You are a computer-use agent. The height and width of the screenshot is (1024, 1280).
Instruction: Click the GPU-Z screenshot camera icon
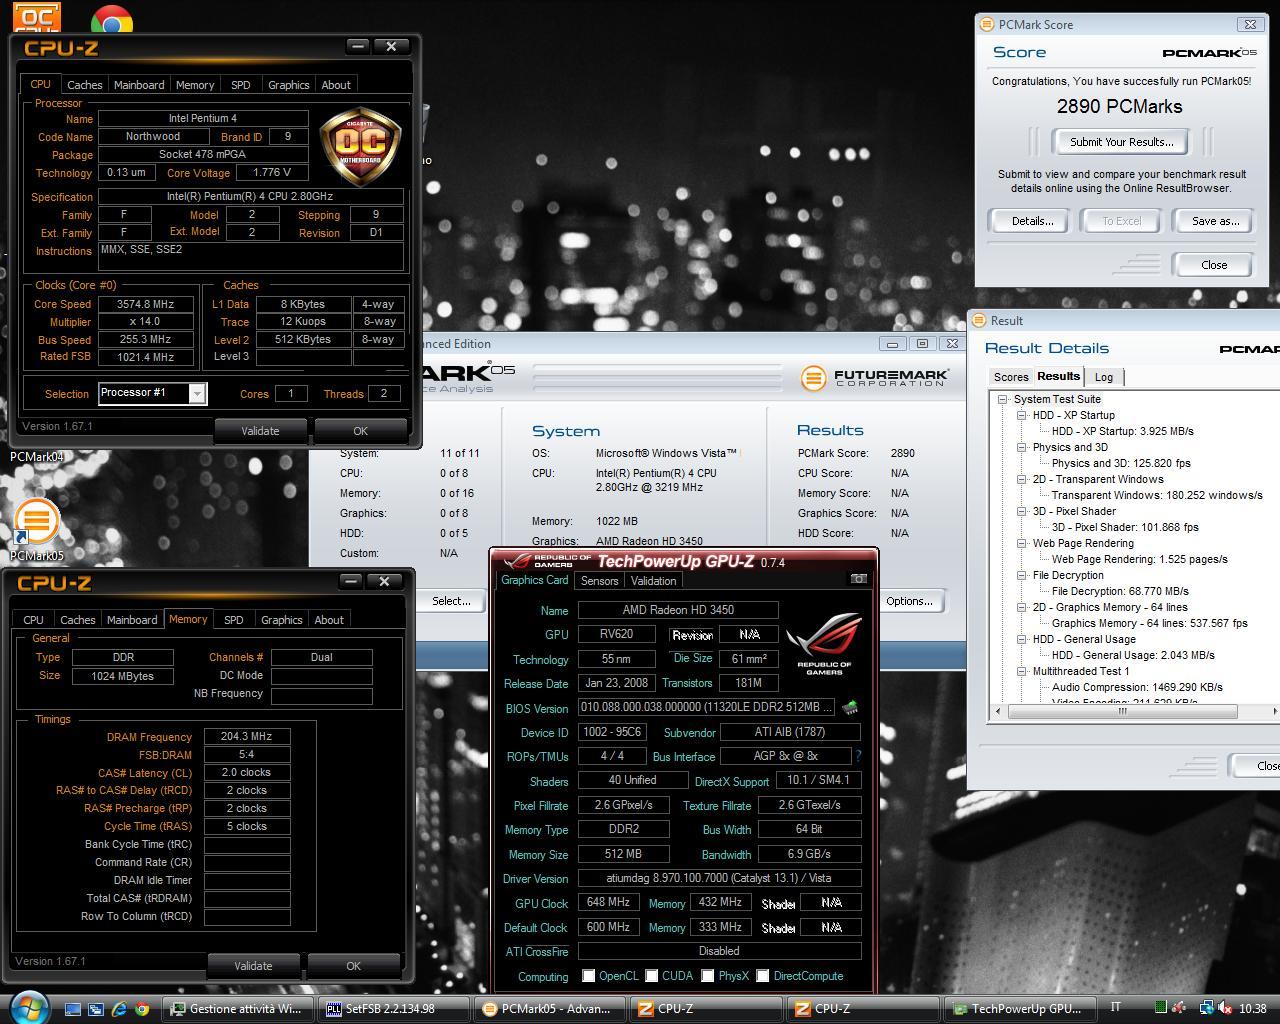(858, 579)
